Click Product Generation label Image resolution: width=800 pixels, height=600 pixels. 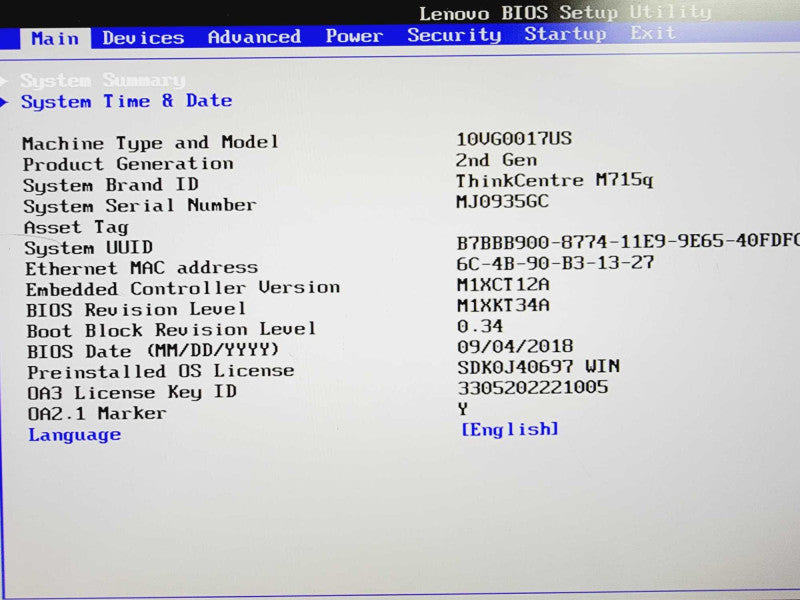(128, 164)
